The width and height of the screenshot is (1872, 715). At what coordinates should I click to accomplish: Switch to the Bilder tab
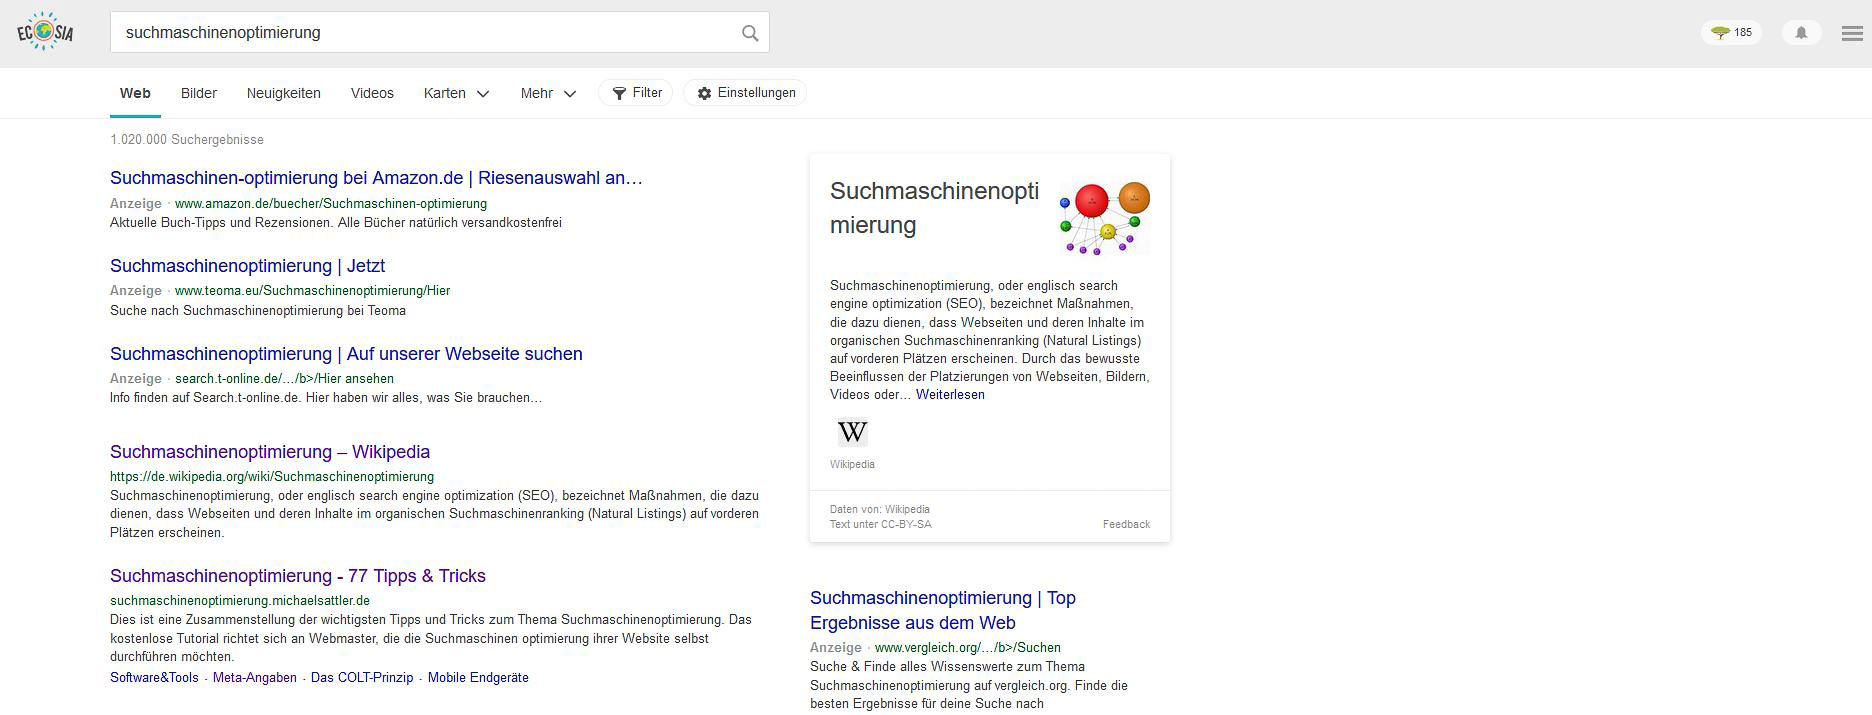(199, 93)
